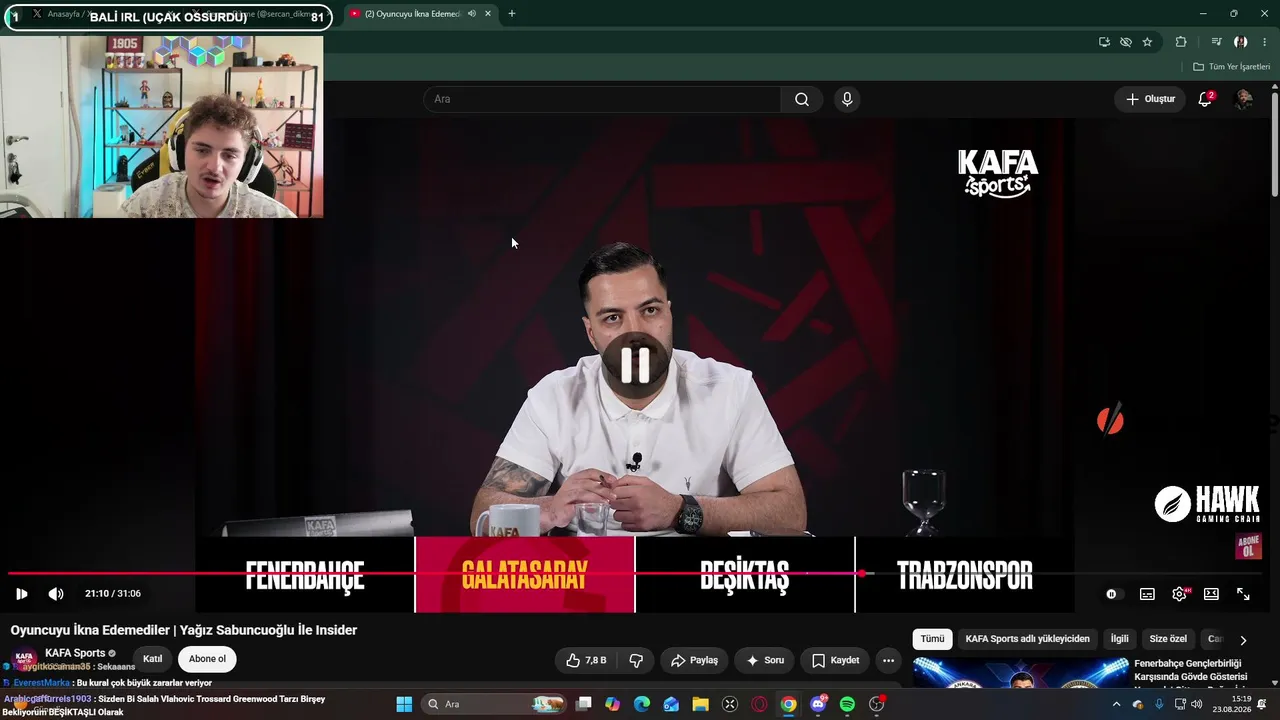Image resolution: width=1280 pixels, height=720 pixels.
Task: Open the YouTube account avatar menu
Action: [1244, 99]
